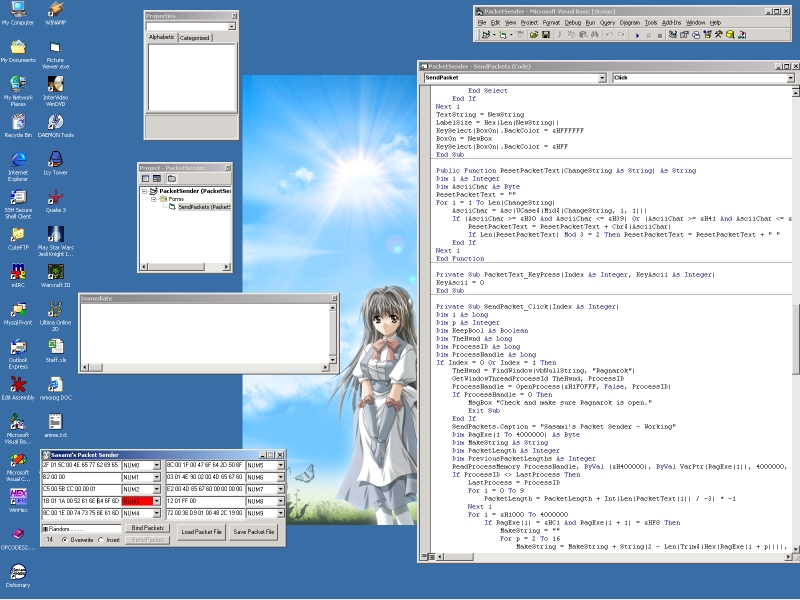Click View Object icon in Project window
This screenshot has height=600, width=800.
[x=157, y=179]
